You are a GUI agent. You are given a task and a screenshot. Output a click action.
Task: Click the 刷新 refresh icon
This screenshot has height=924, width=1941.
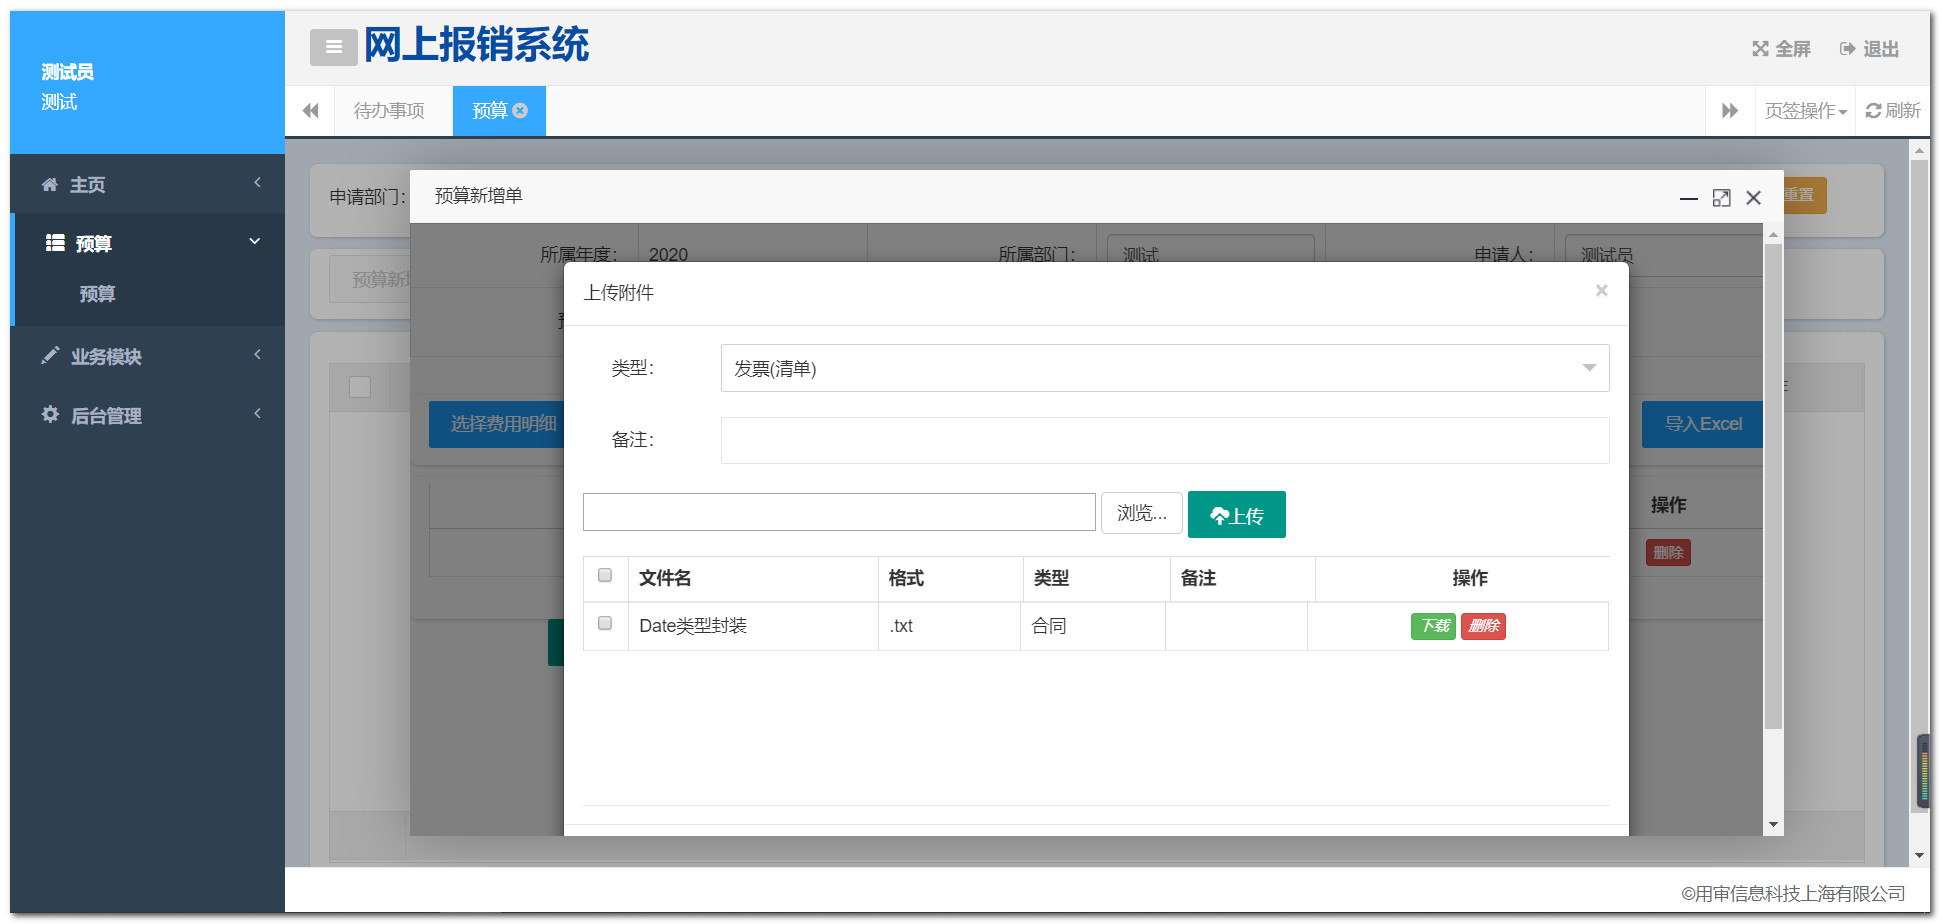[x=1873, y=111]
